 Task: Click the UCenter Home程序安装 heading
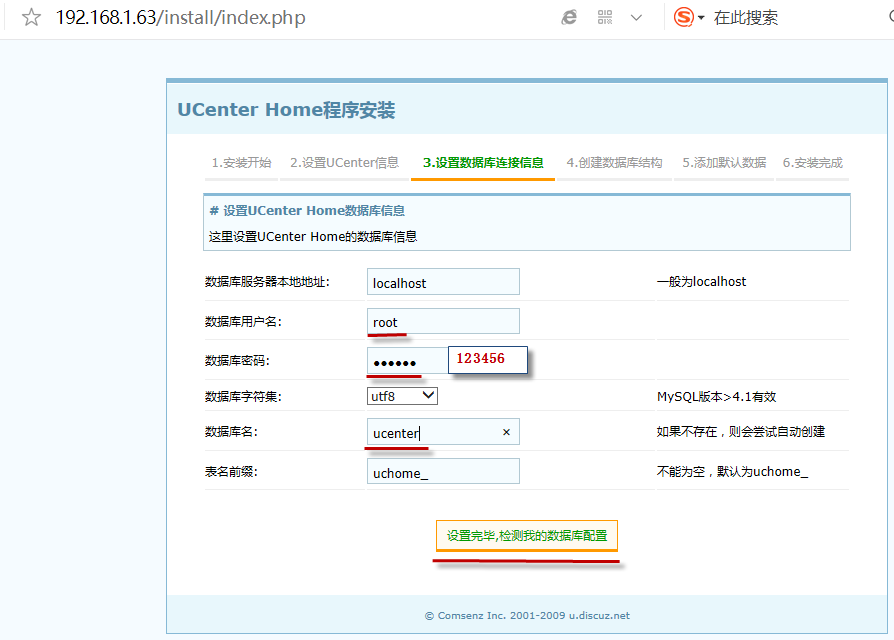click(x=286, y=109)
